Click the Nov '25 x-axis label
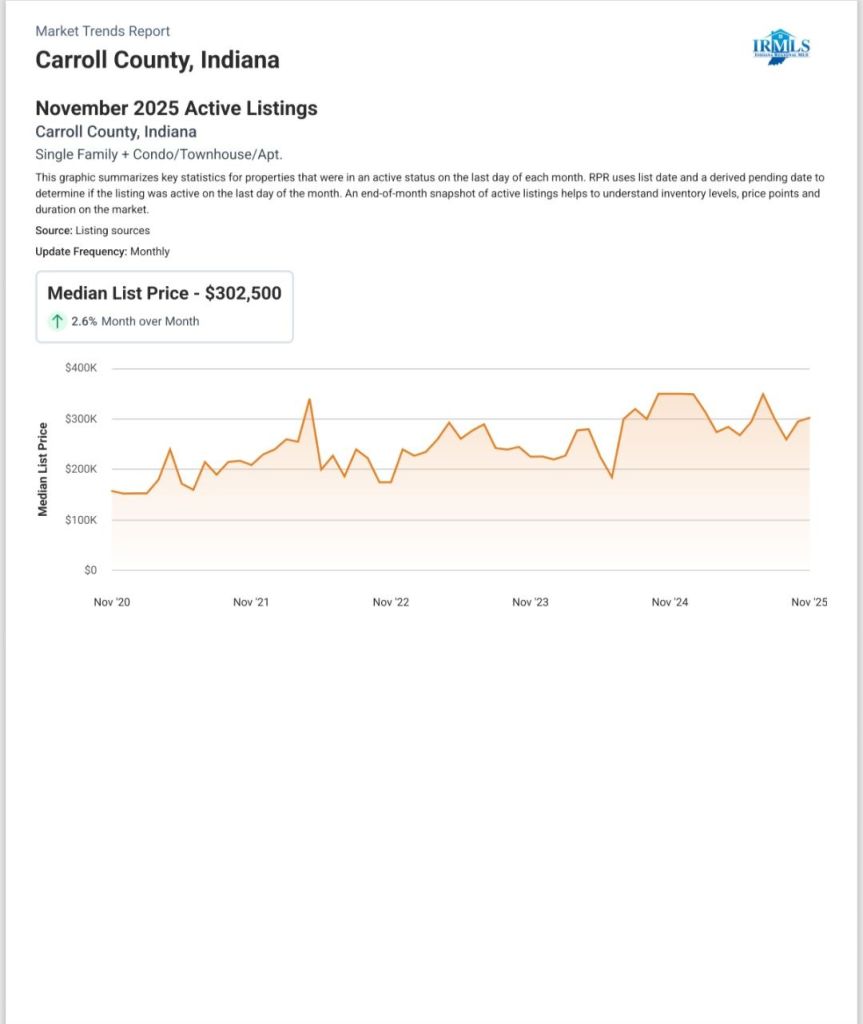Image resolution: width=863 pixels, height=1024 pixels. click(808, 602)
